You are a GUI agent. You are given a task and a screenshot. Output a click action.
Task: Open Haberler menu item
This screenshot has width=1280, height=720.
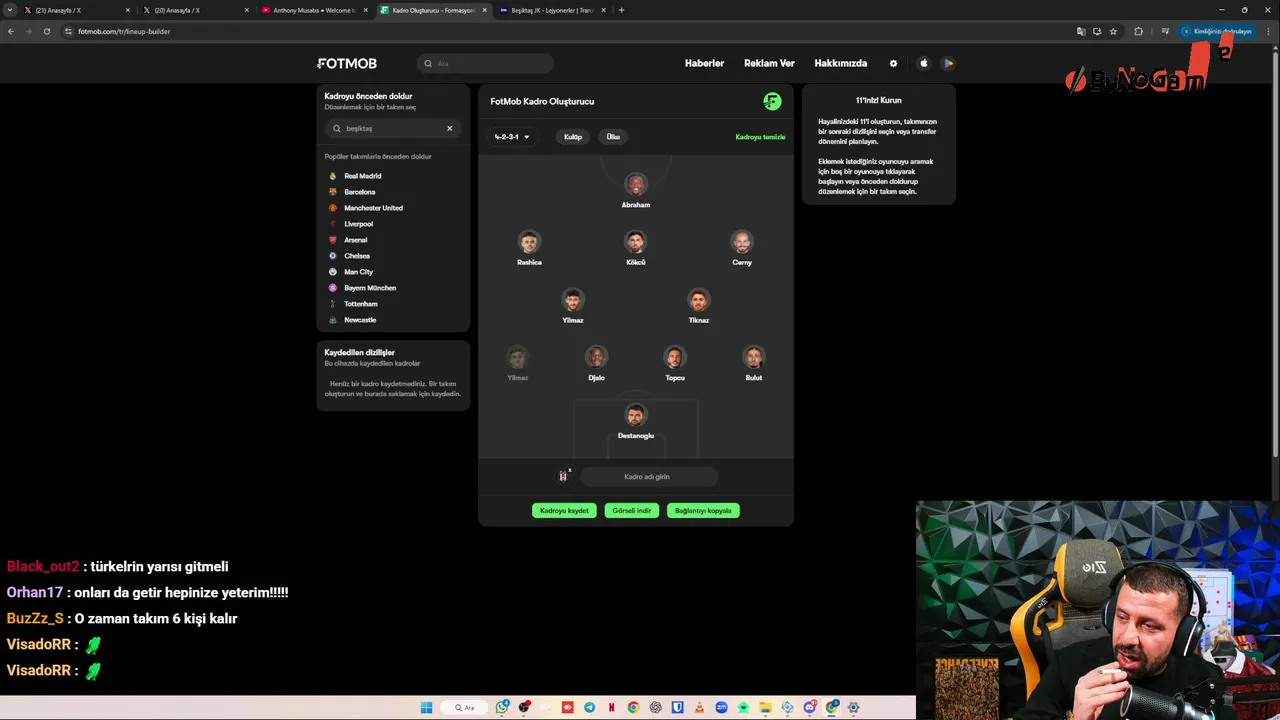coord(704,63)
